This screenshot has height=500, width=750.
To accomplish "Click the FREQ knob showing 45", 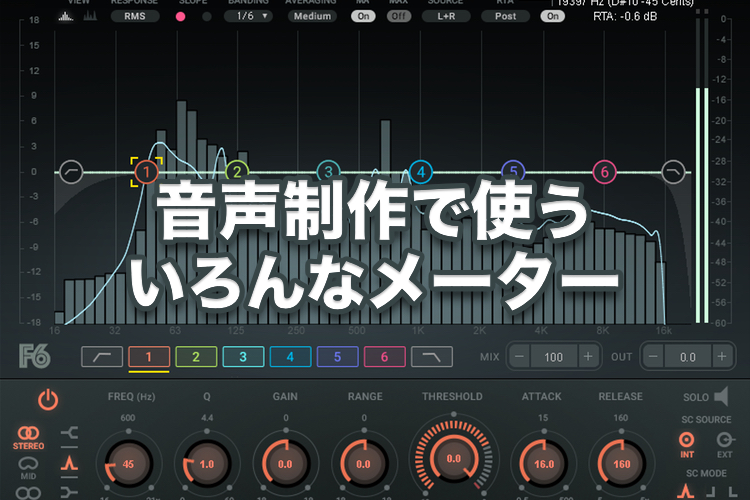I will click(x=128, y=464).
